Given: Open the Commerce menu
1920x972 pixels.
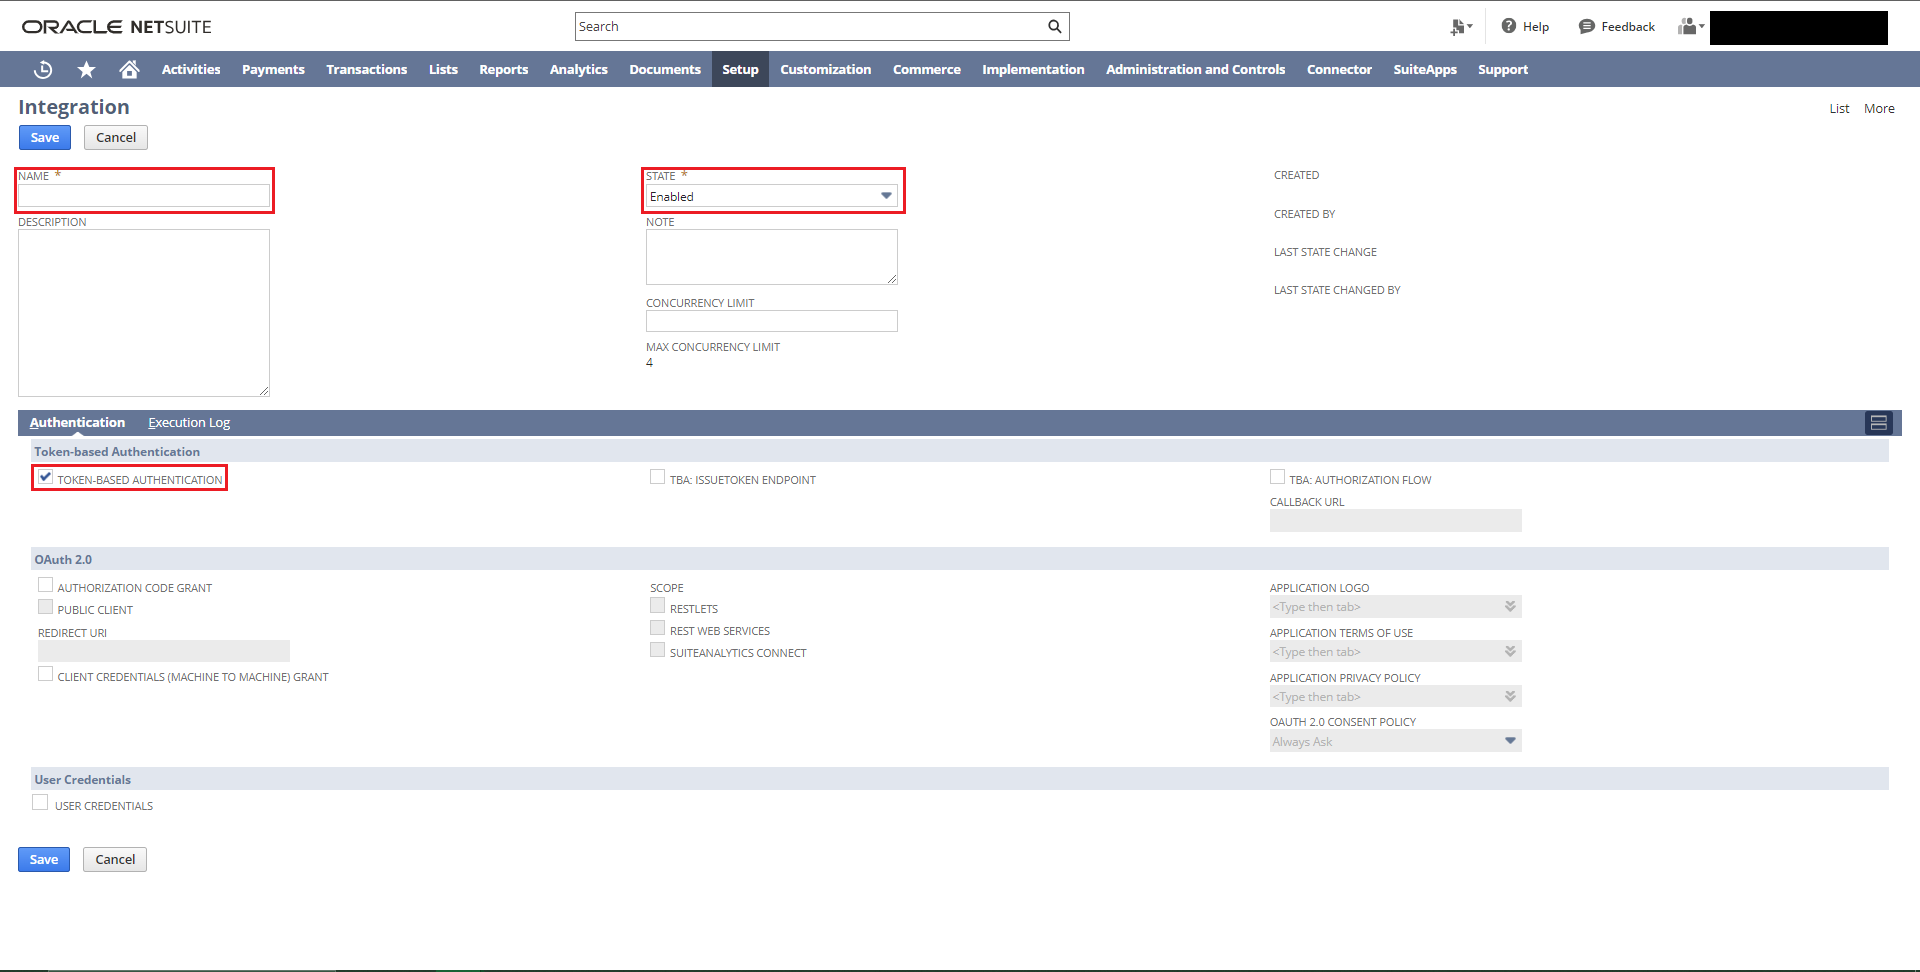Looking at the screenshot, I should pos(926,69).
